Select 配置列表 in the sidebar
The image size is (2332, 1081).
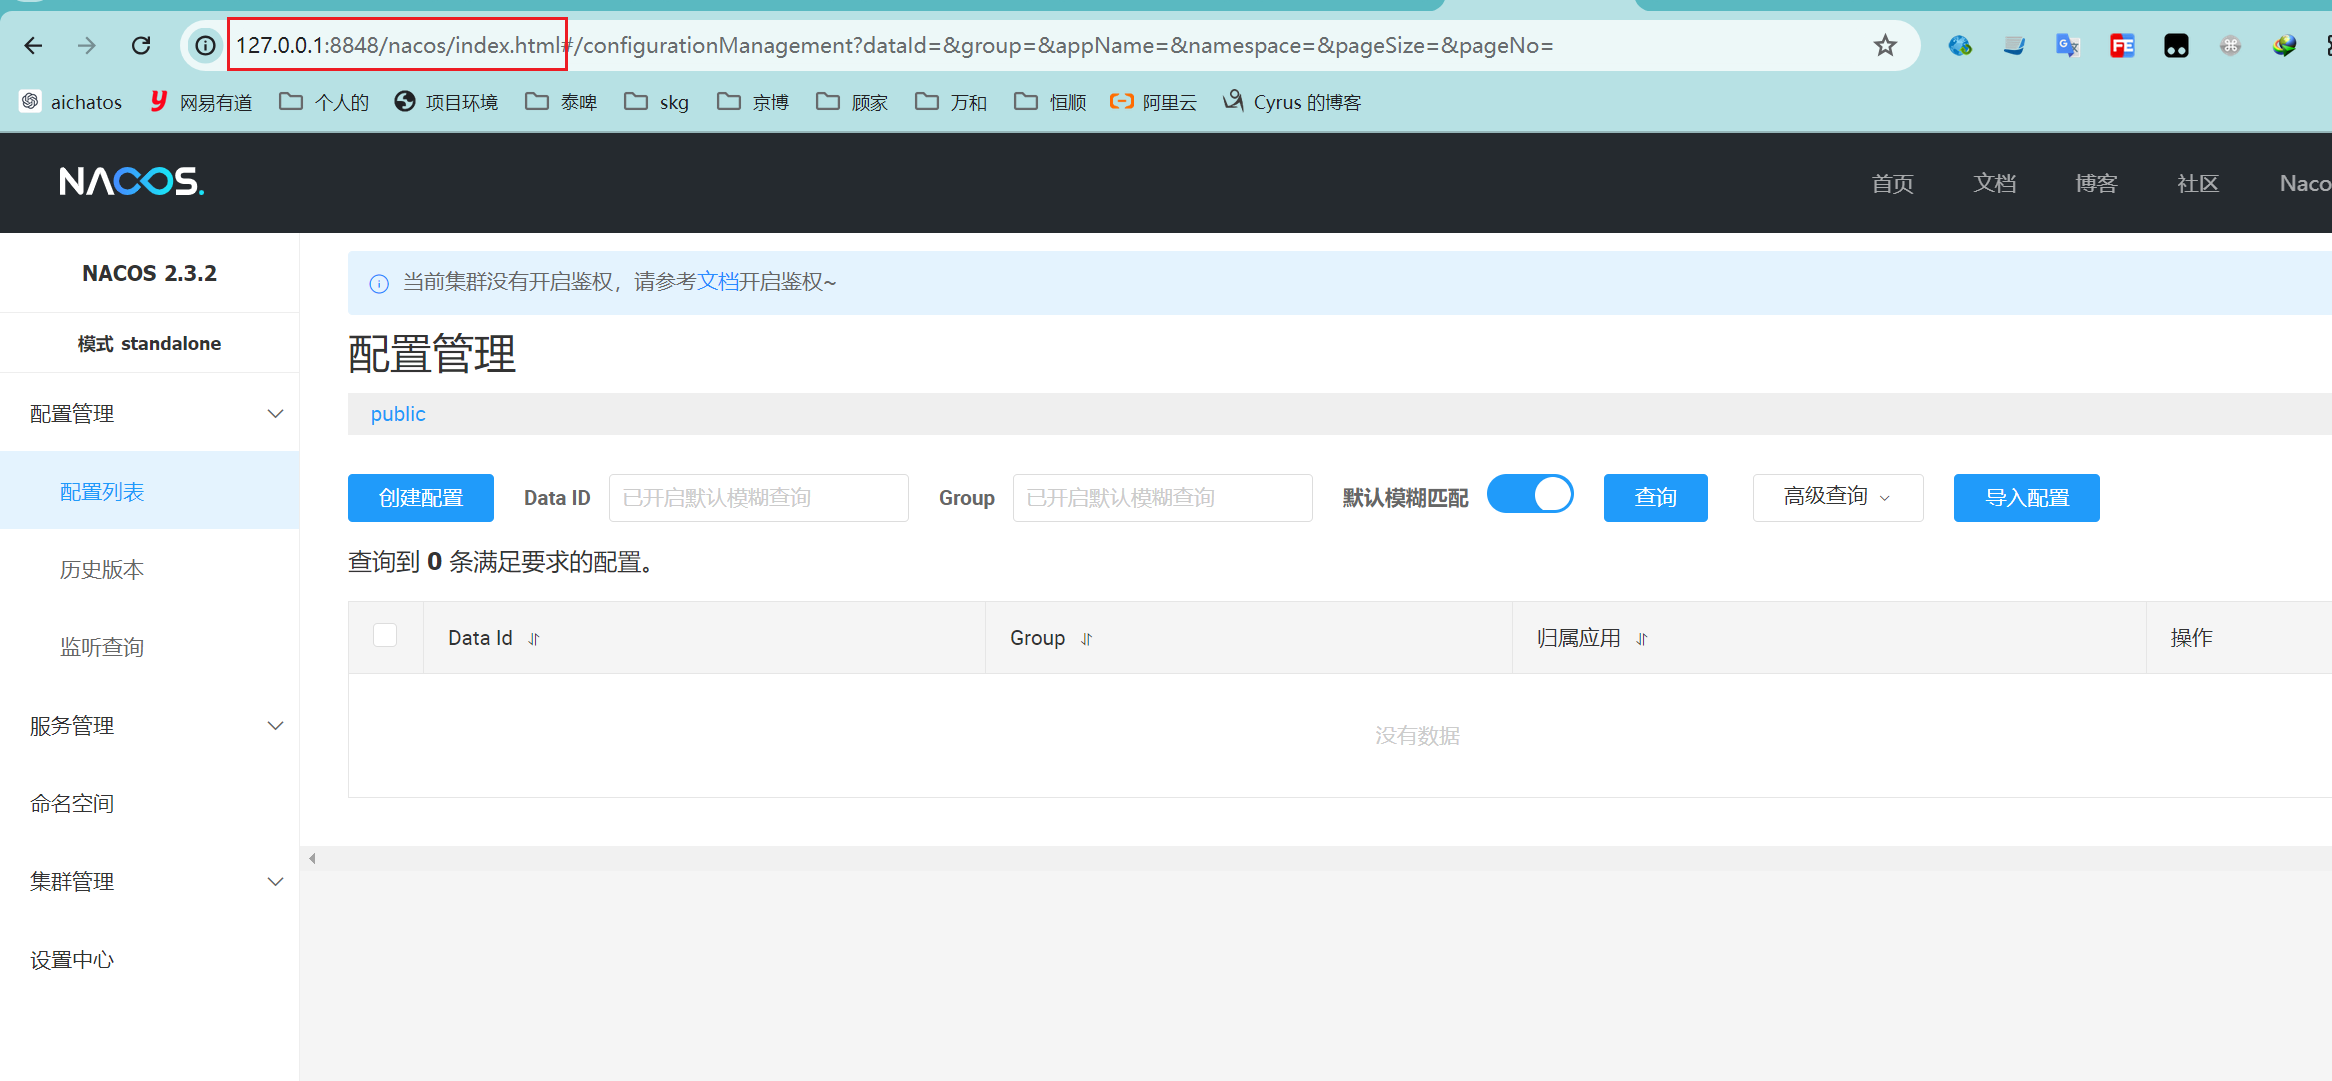pyautogui.click(x=150, y=491)
